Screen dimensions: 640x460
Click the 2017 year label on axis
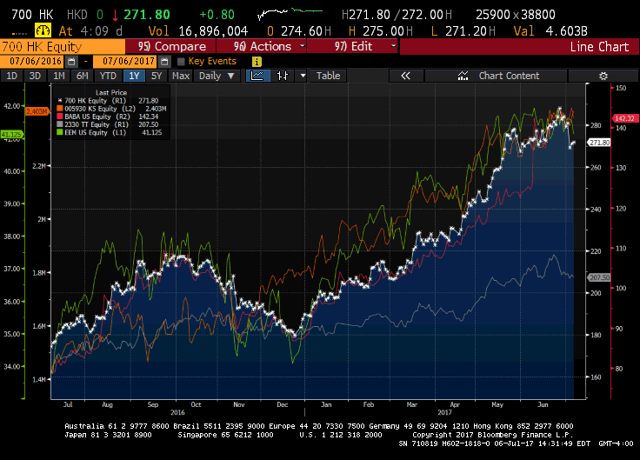[x=444, y=413]
